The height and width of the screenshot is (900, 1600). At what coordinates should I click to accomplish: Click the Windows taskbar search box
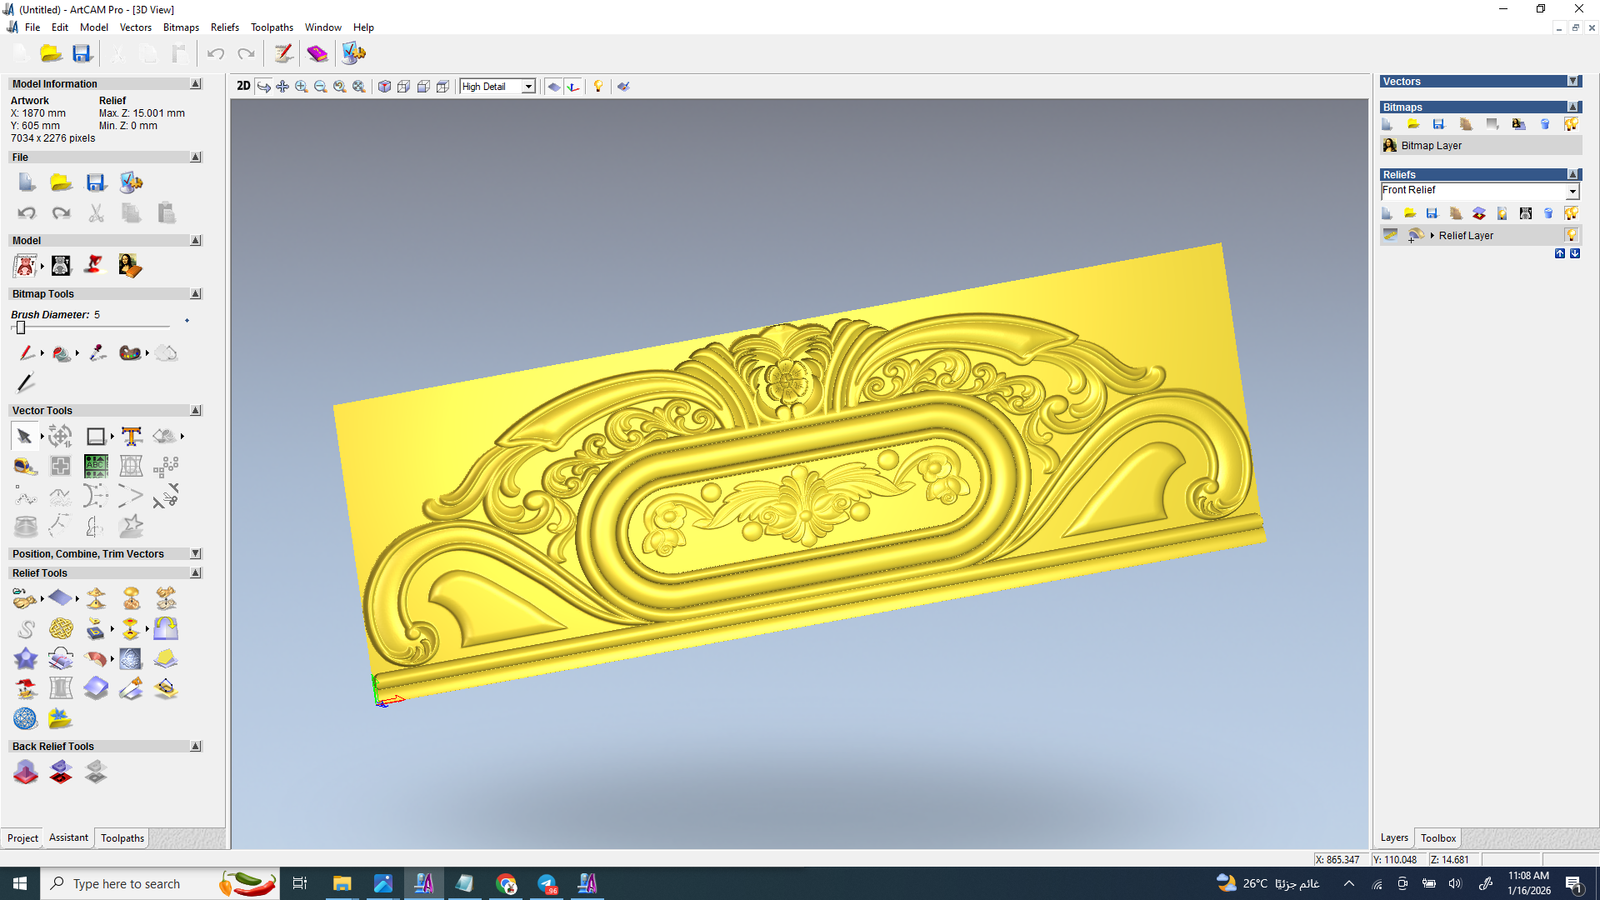pos(127,884)
